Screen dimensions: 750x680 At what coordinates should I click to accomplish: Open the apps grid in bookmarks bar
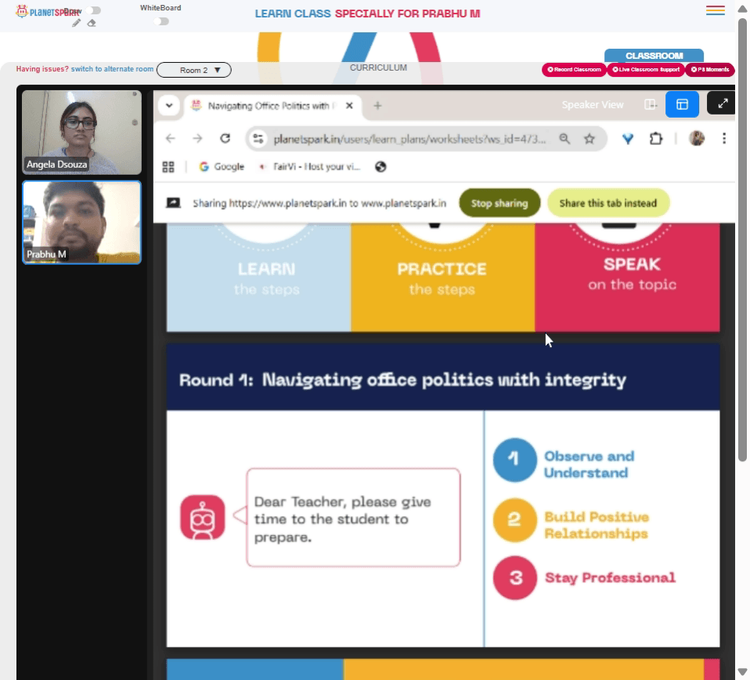pyautogui.click(x=168, y=167)
